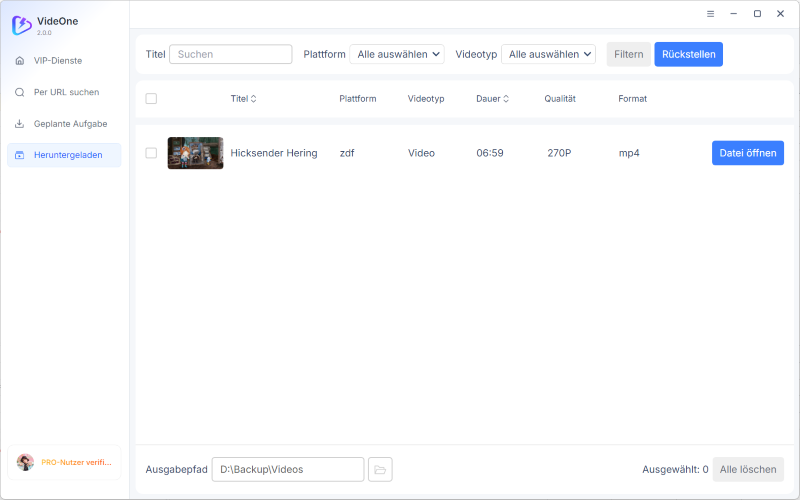This screenshot has width=800, height=500.
Task: Open the hamburger menu icon in title bar
Action: [710, 14]
